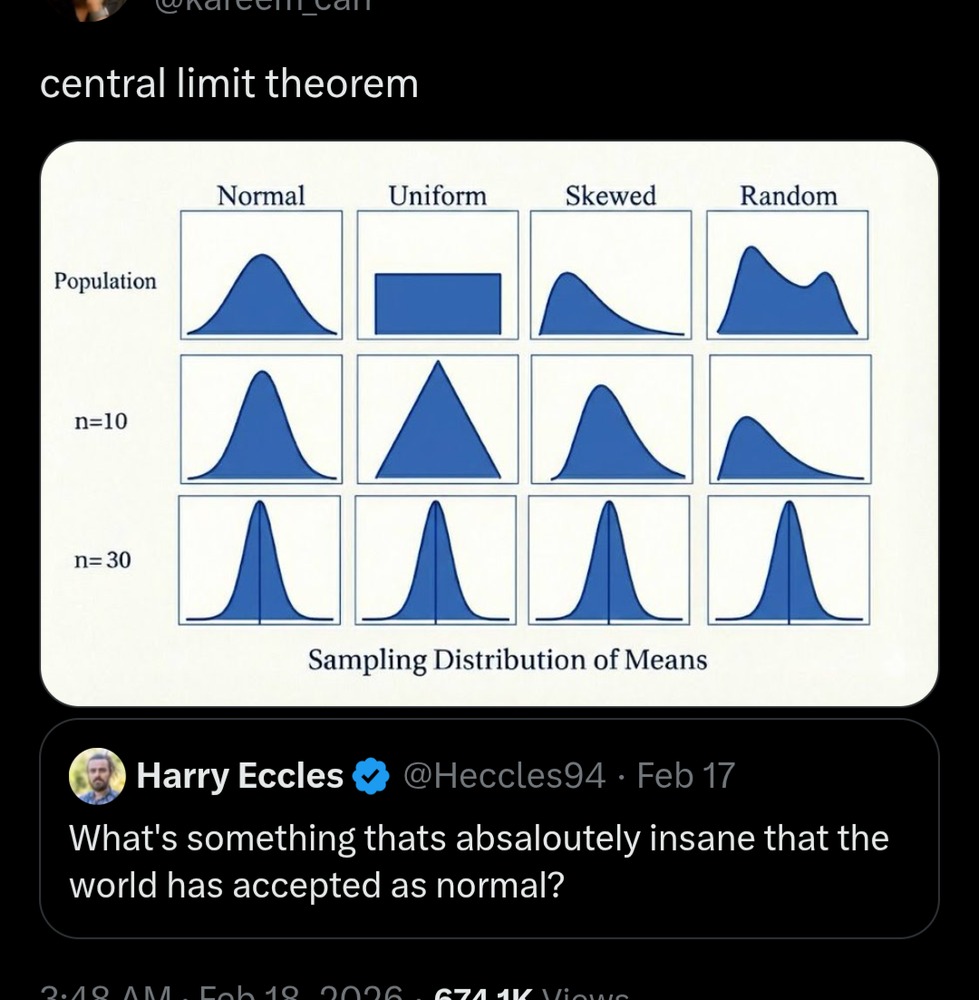Open the Harry Eccles display name

[240, 776]
